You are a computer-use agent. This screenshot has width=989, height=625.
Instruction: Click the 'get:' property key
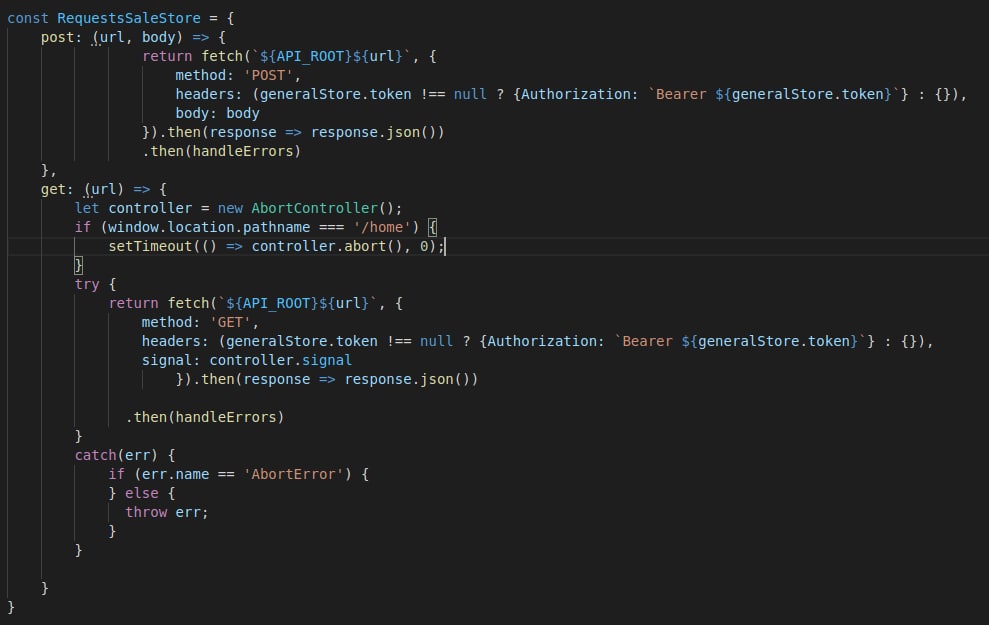tap(57, 189)
